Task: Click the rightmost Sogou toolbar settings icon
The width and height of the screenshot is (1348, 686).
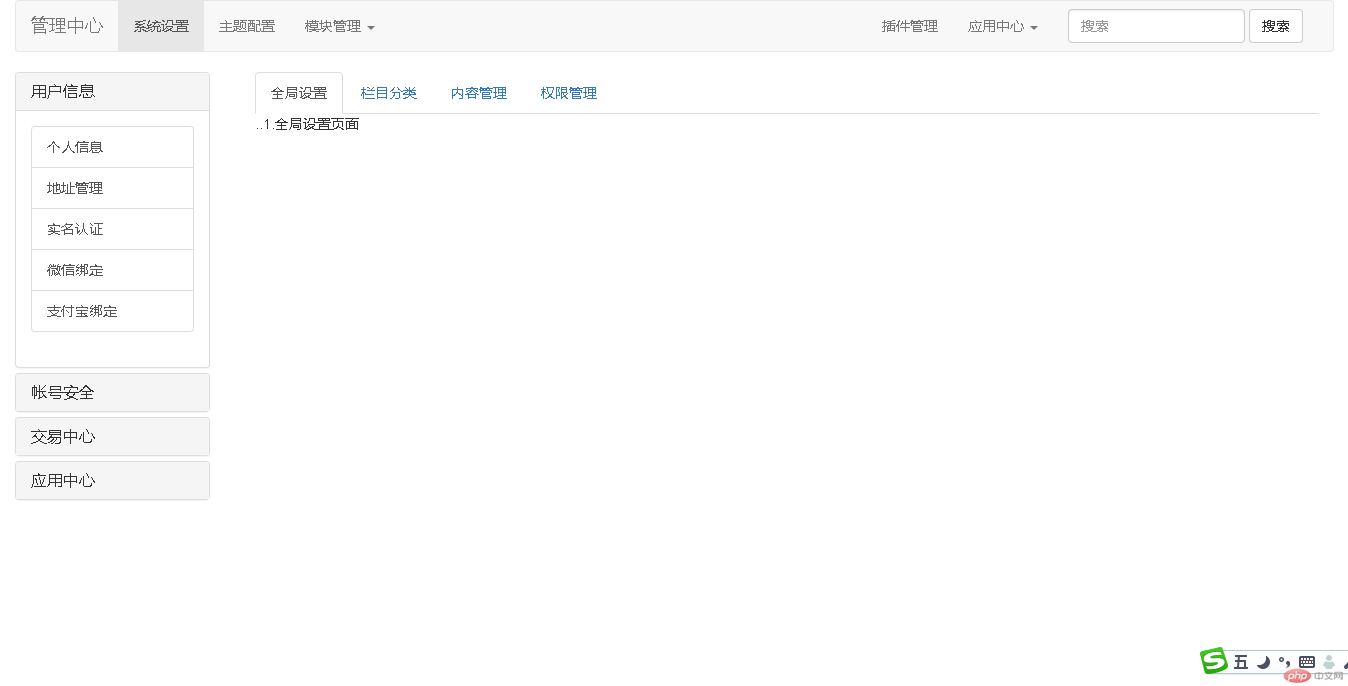Action: click(x=1345, y=662)
